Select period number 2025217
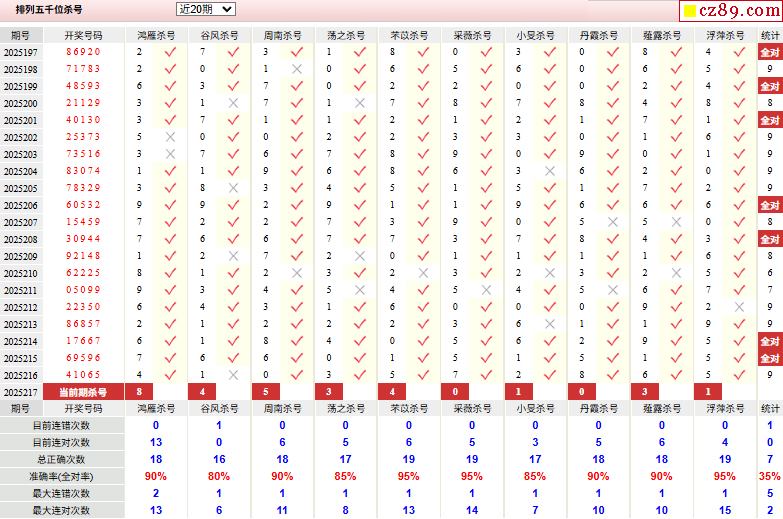This screenshot has height=519, width=783. pos(20,393)
